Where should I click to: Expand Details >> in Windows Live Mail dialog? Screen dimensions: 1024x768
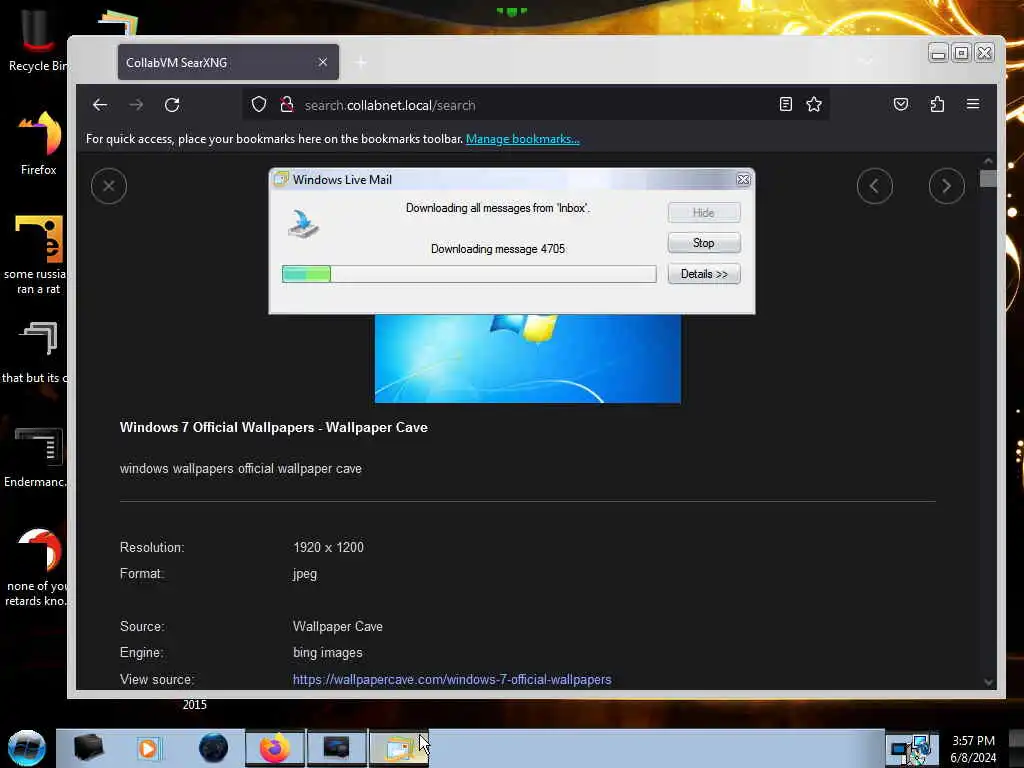click(x=704, y=274)
